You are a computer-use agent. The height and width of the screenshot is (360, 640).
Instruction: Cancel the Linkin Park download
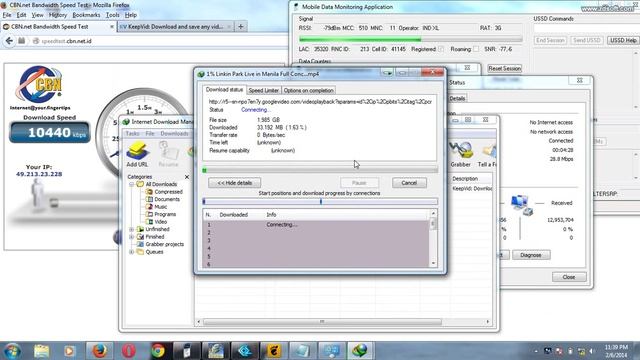coord(409,183)
